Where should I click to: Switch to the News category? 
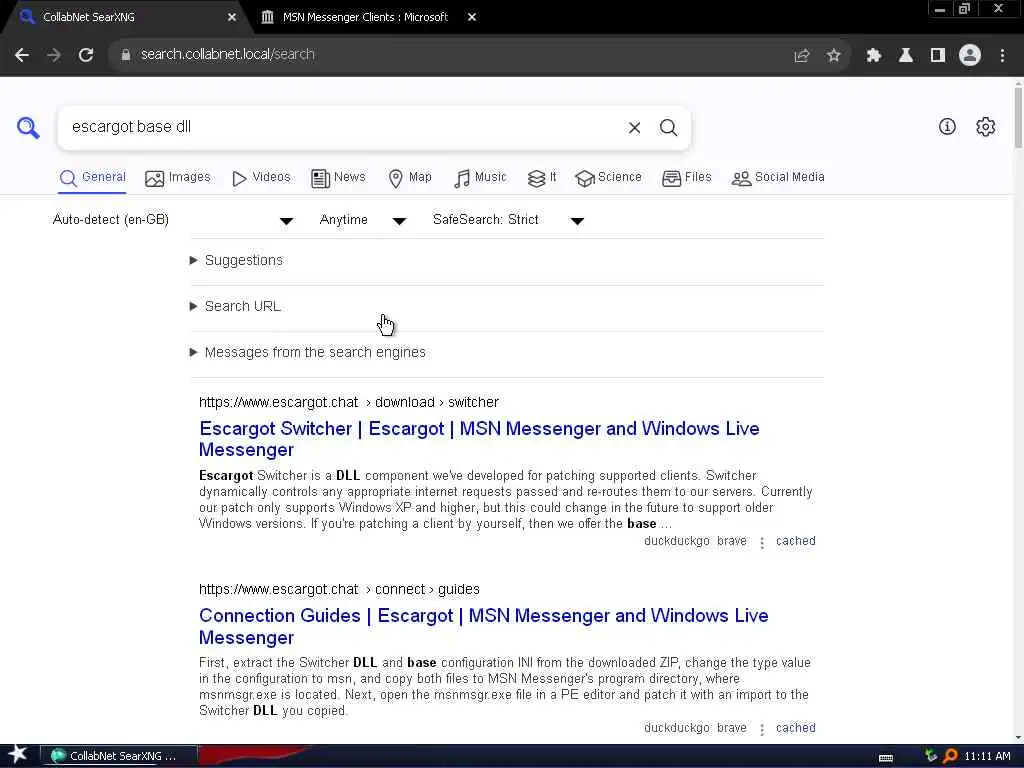[x=338, y=178]
